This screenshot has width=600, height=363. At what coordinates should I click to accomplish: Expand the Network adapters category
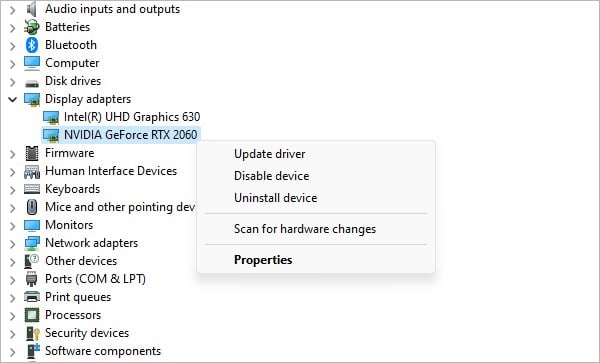coord(13,244)
